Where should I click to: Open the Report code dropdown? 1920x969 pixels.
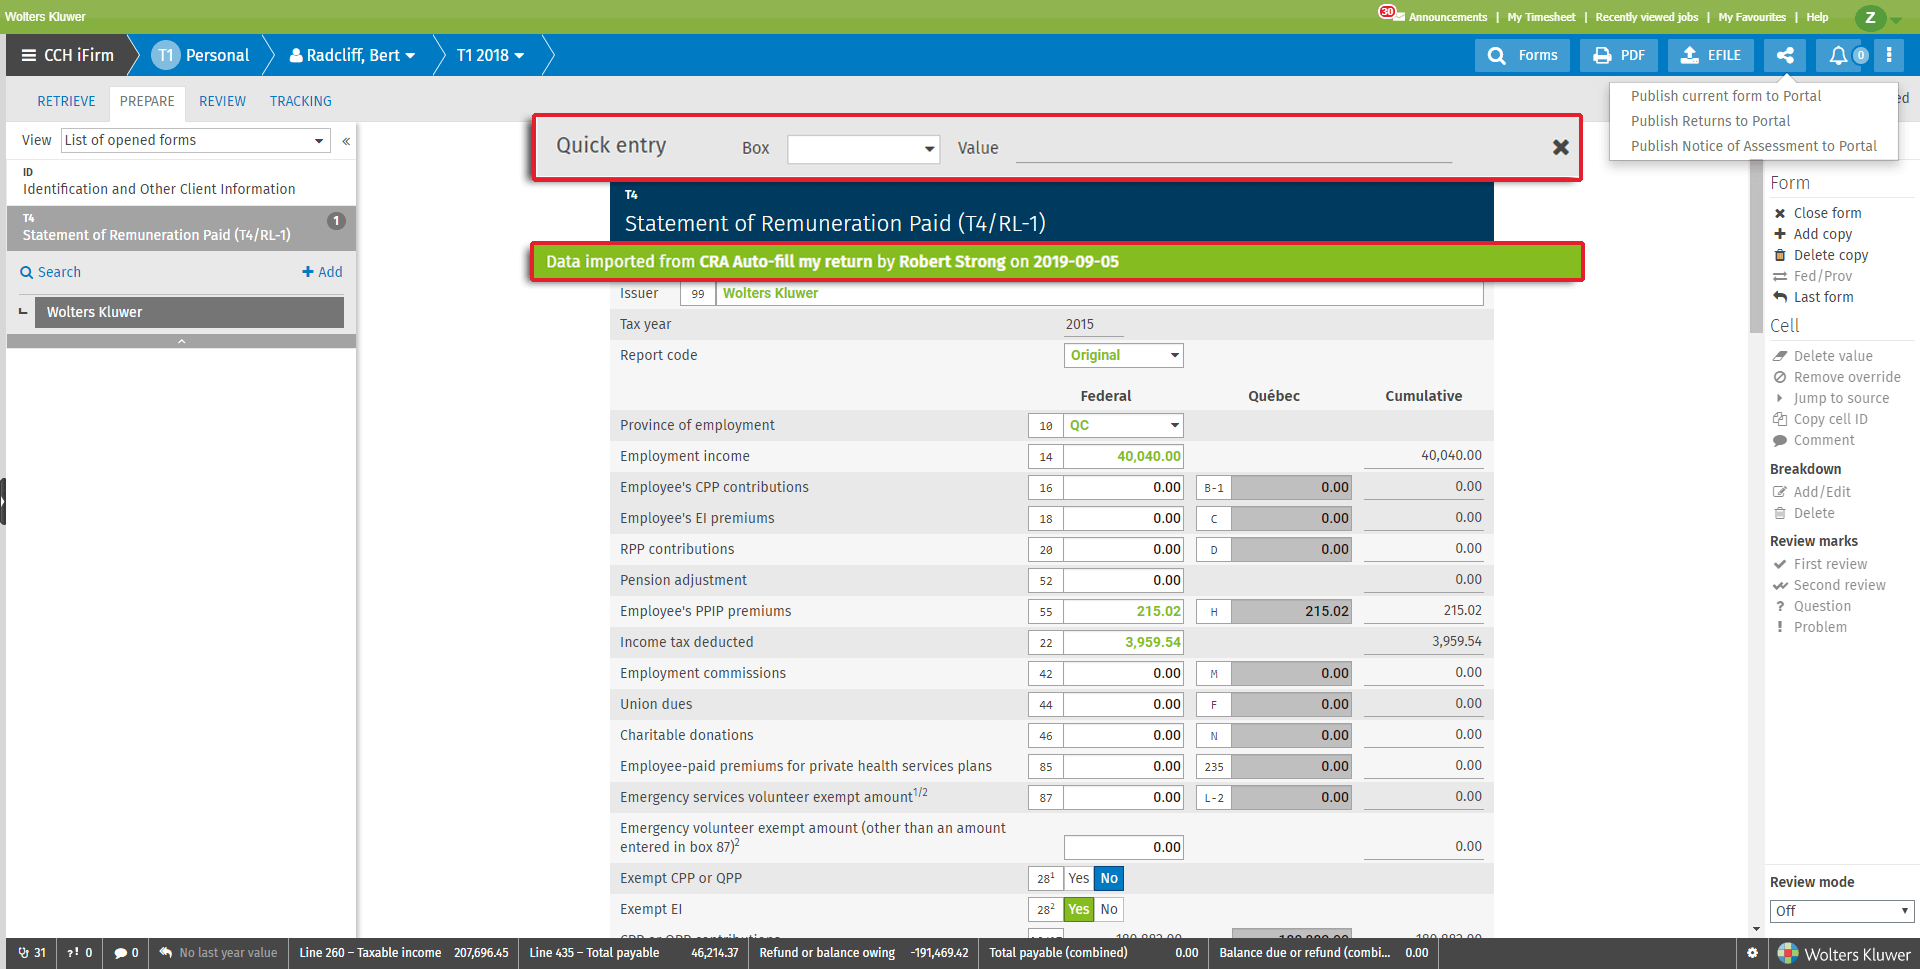[x=1124, y=355]
